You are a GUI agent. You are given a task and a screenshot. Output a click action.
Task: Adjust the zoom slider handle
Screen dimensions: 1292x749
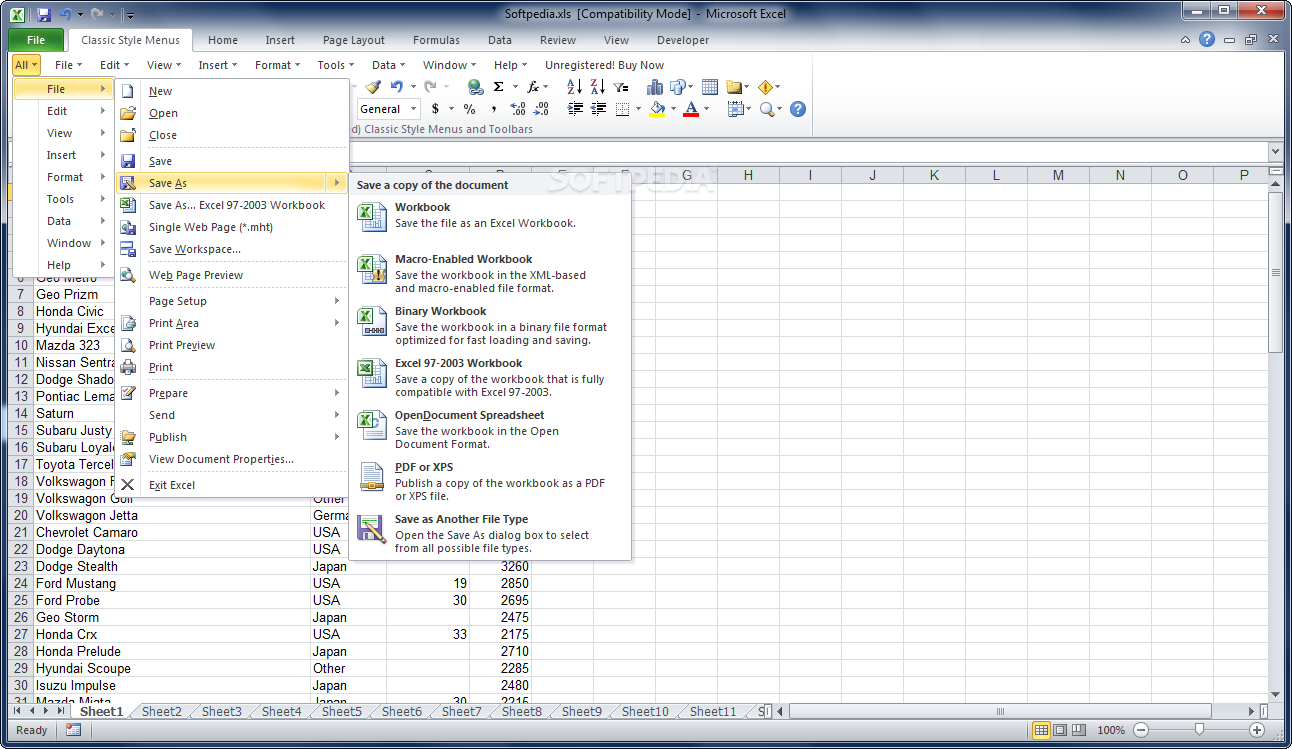(1198, 730)
